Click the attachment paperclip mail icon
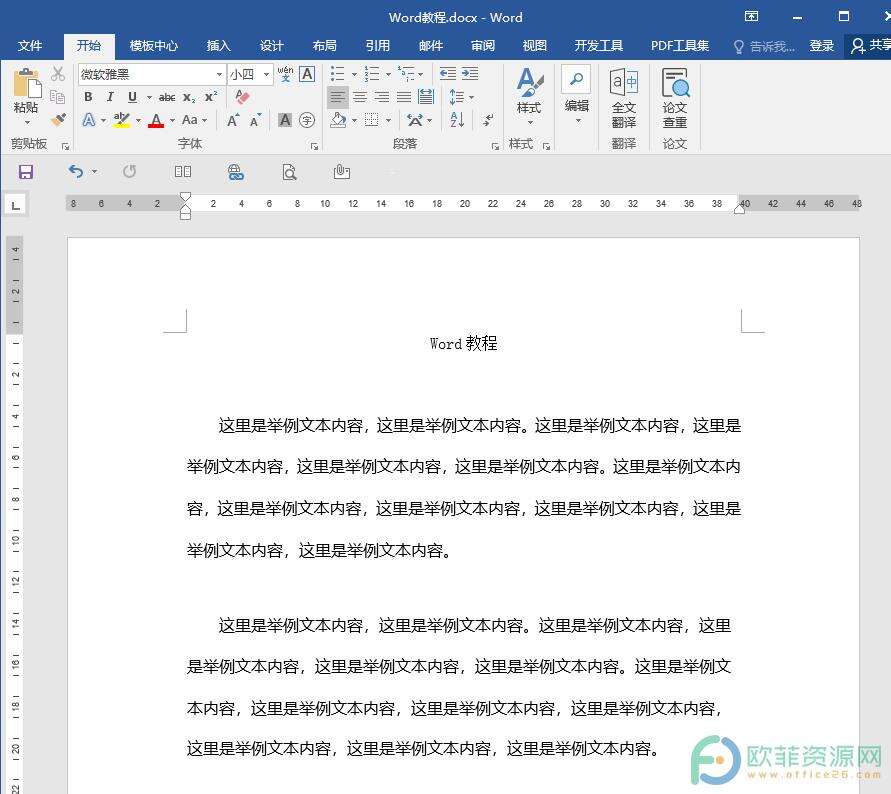The height and width of the screenshot is (794, 891). [342, 171]
